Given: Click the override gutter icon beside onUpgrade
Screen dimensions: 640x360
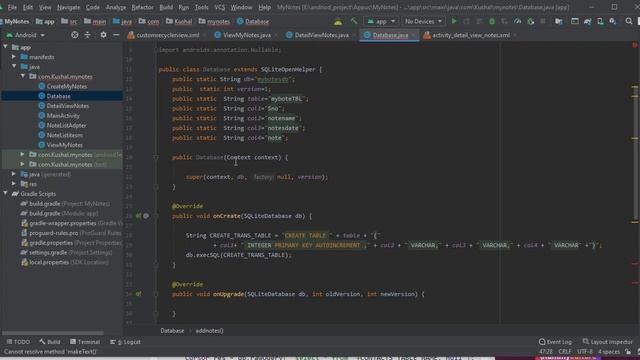Looking at the screenshot, I should click(x=138, y=294).
